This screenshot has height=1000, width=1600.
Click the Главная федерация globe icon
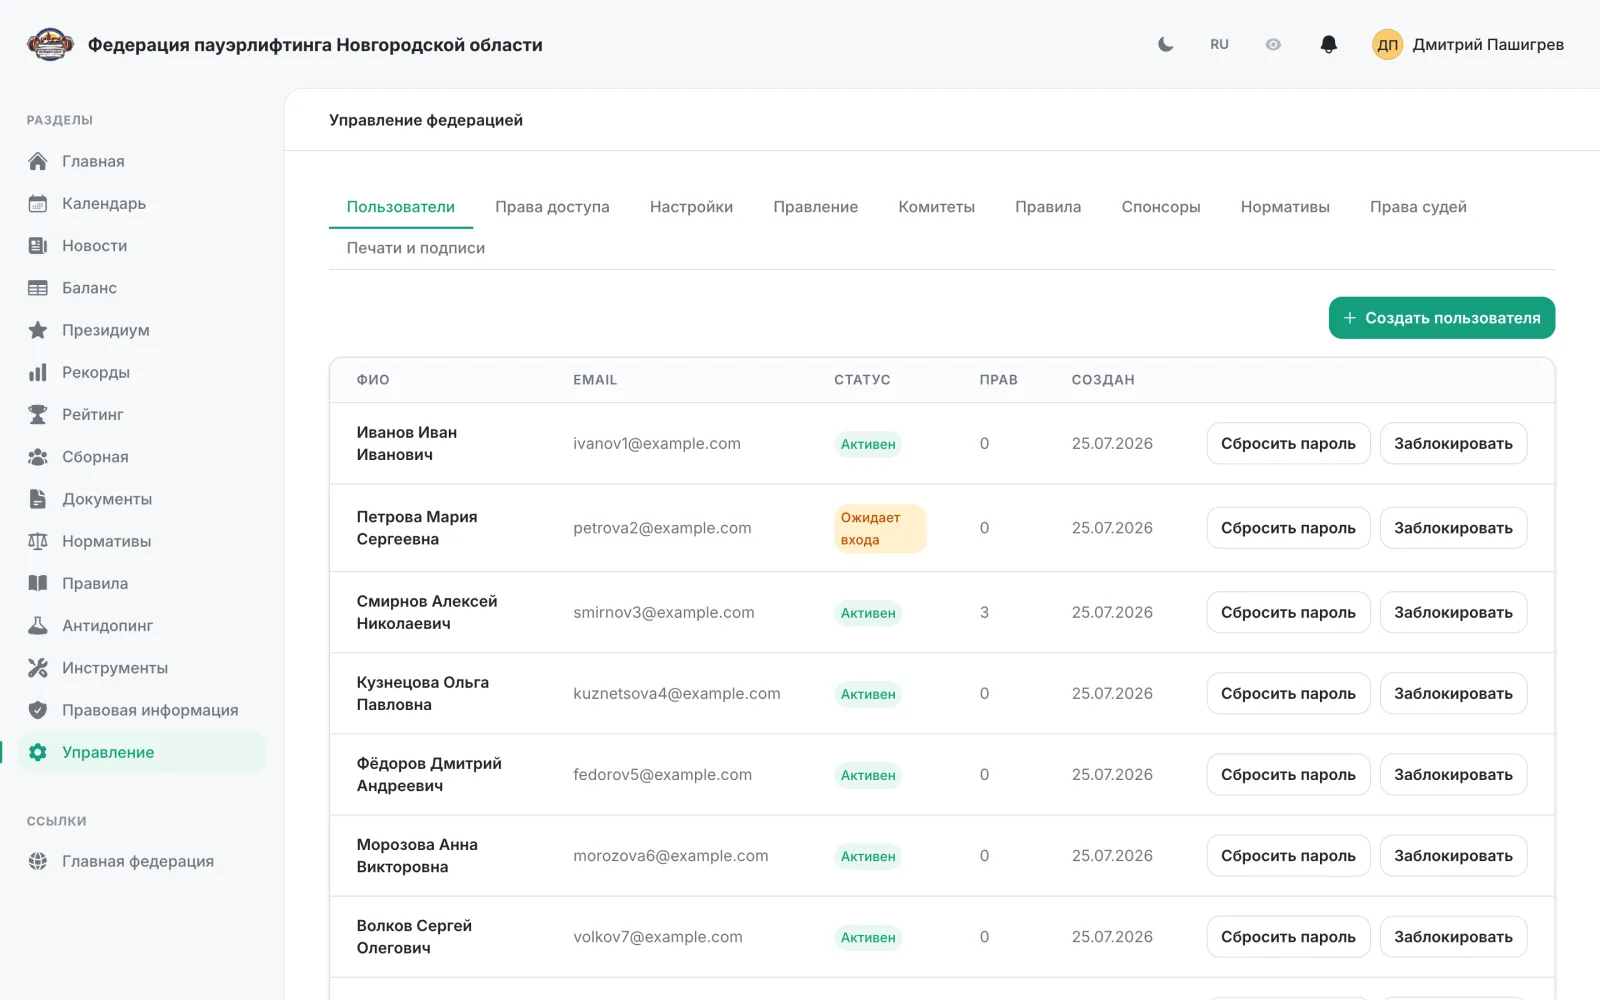point(38,861)
